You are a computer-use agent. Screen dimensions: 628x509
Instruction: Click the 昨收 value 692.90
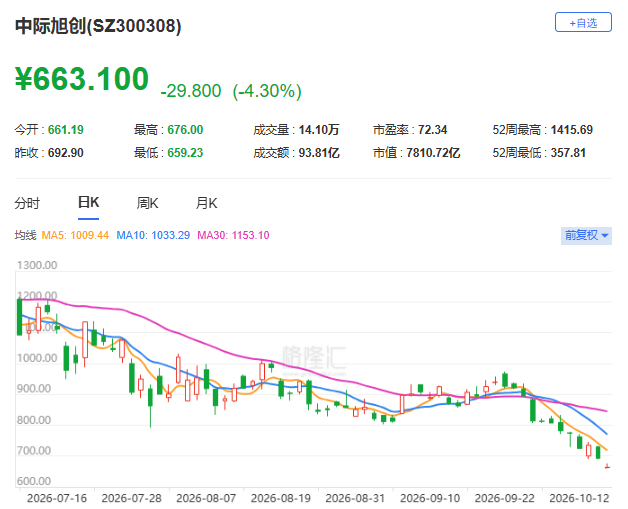[x=66, y=153]
